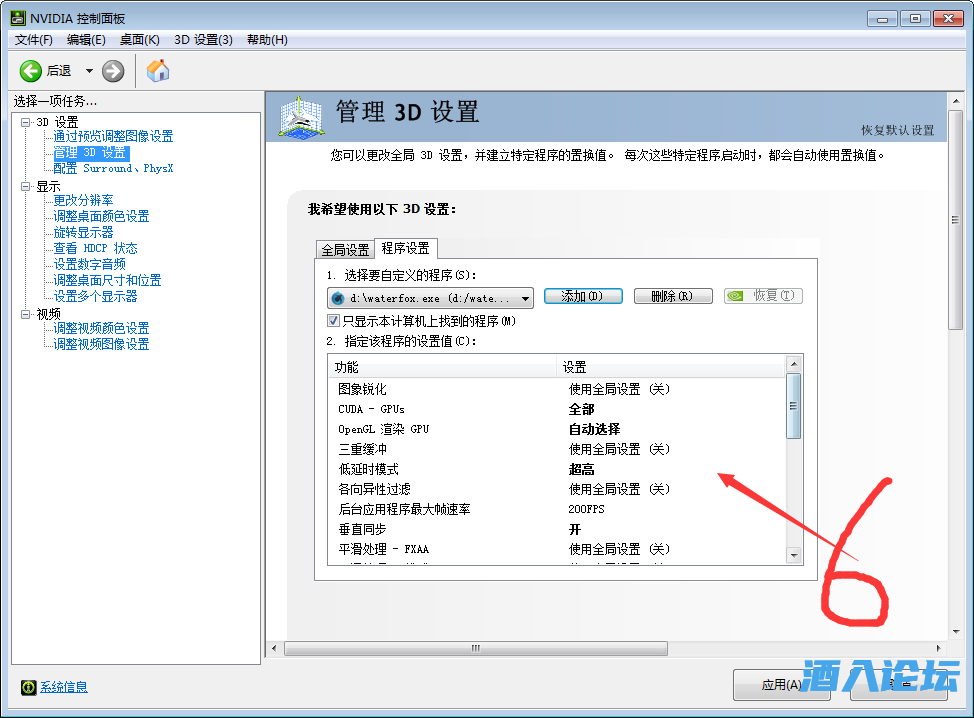
Task: Click the grey Forward arrow icon
Action: pos(113,71)
